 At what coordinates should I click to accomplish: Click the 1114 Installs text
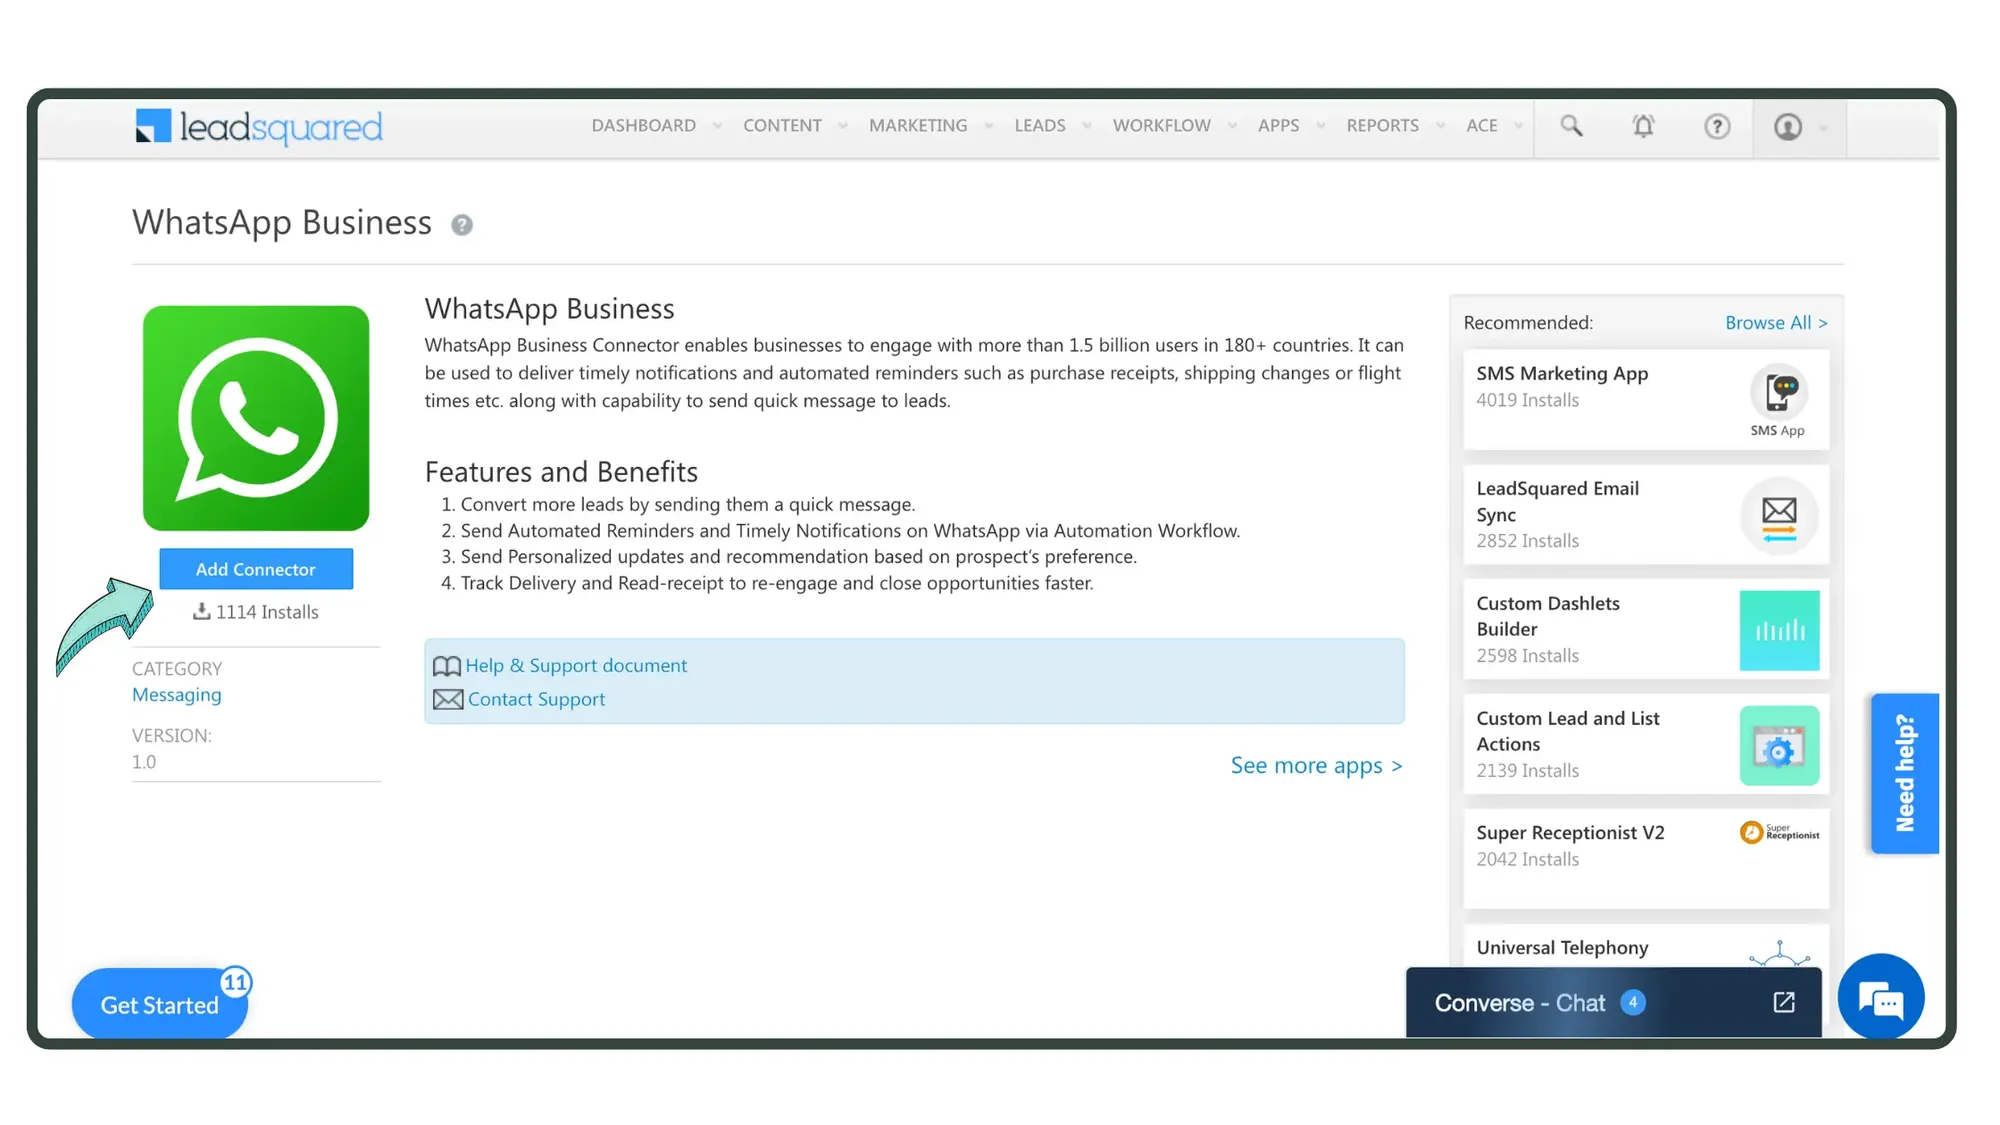(267, 612)
